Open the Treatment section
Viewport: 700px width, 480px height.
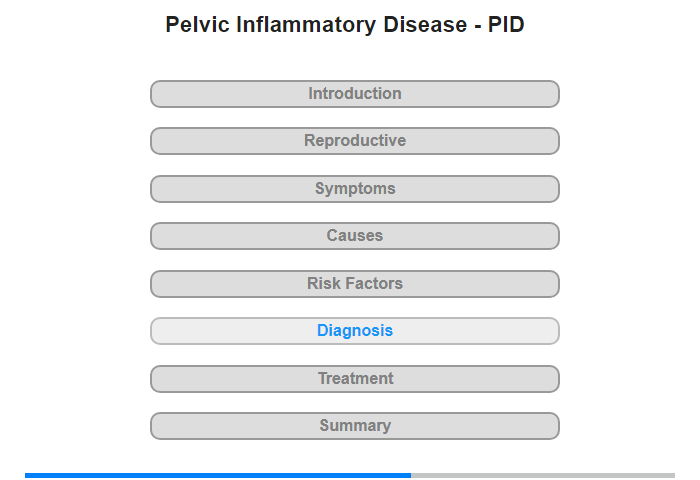[x=354, y=379]
